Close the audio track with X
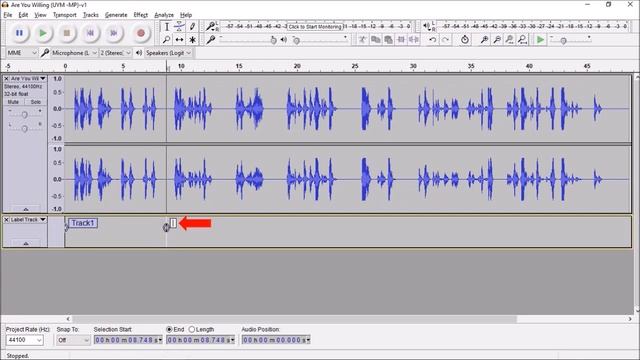The height and width of the screenshot is (360, 640). pos(7,78)
